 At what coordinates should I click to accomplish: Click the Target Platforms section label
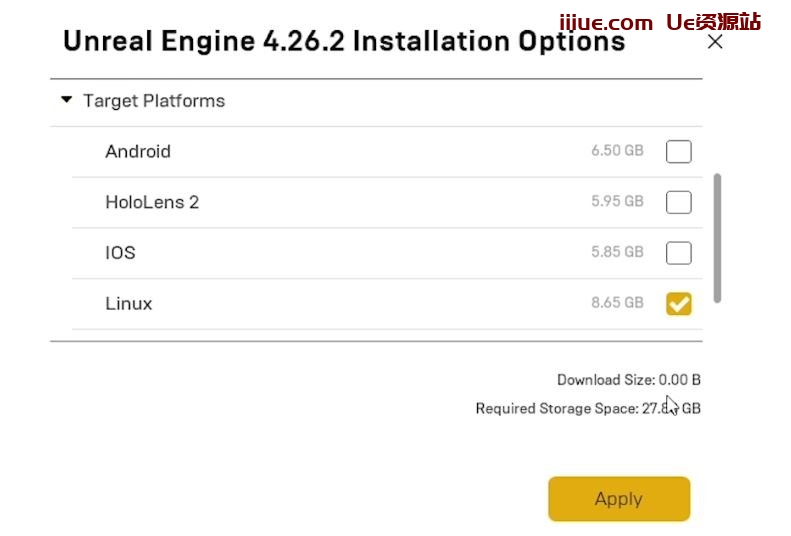pyautogui.click(x=154, y=101)
